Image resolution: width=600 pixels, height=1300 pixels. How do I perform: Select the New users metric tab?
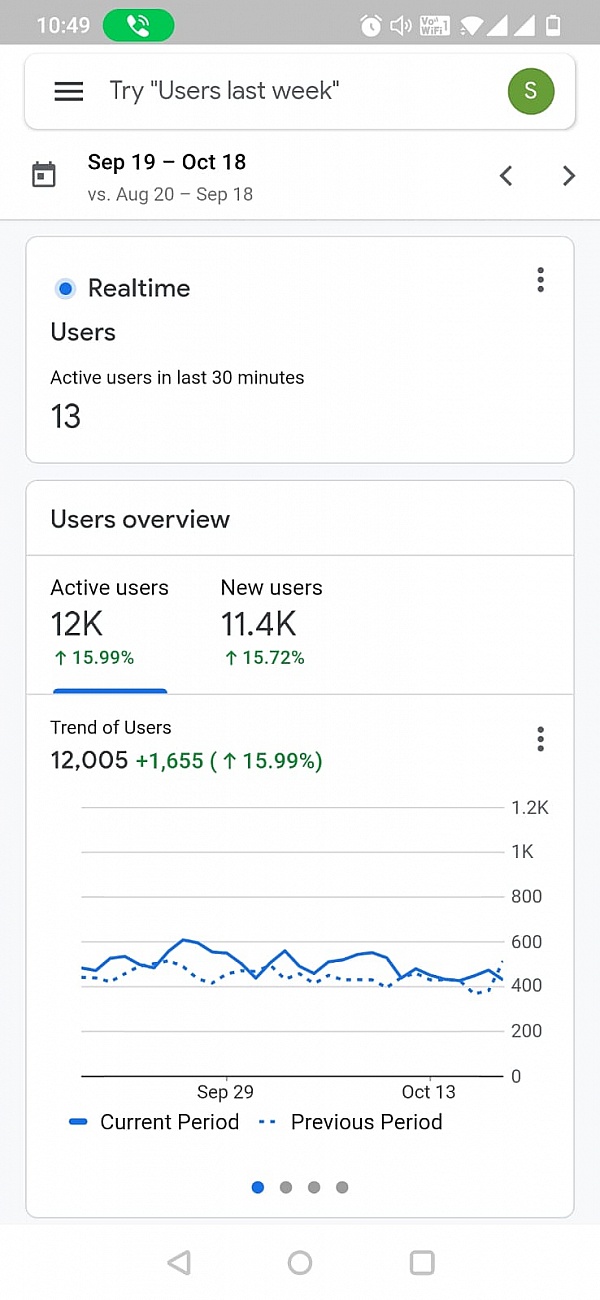tap(271, 620)
